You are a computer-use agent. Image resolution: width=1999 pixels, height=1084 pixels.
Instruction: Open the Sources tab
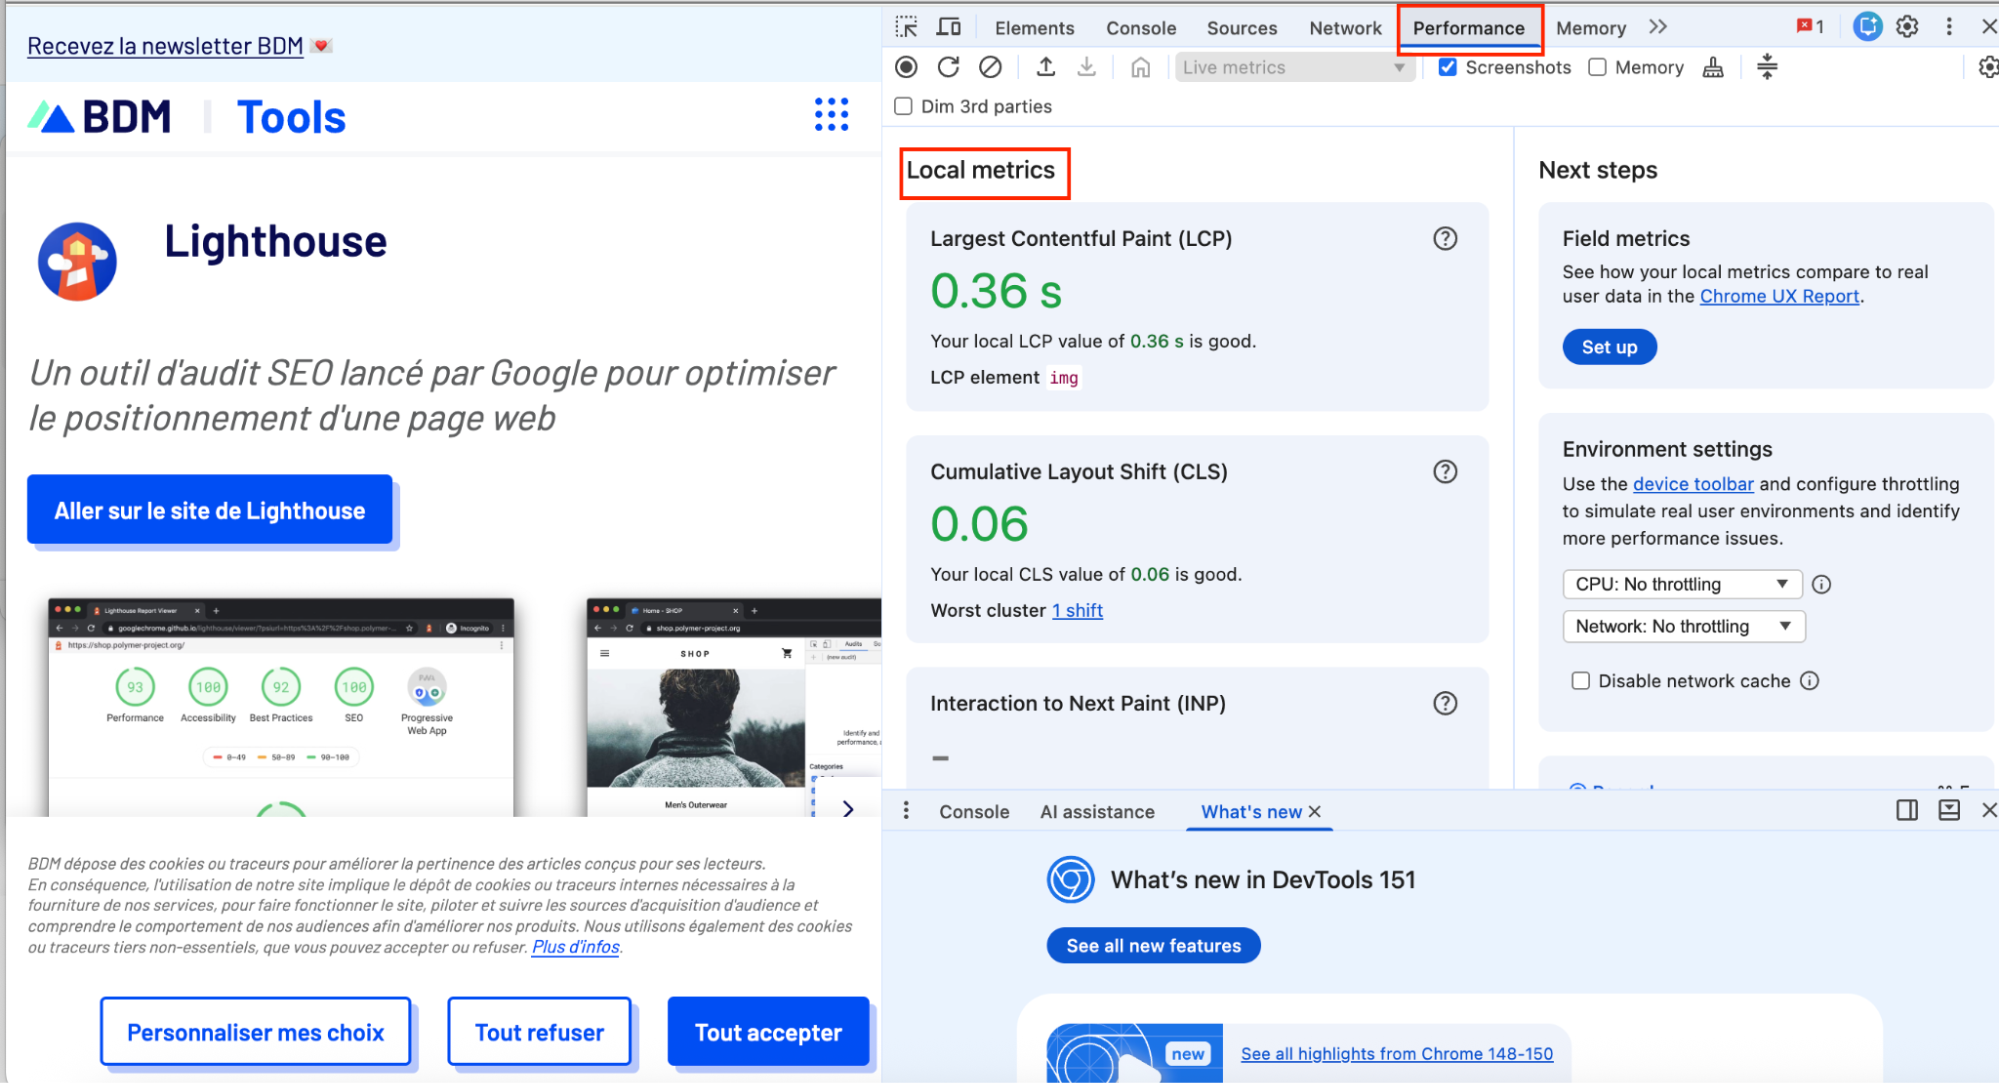pos(1242,28)
